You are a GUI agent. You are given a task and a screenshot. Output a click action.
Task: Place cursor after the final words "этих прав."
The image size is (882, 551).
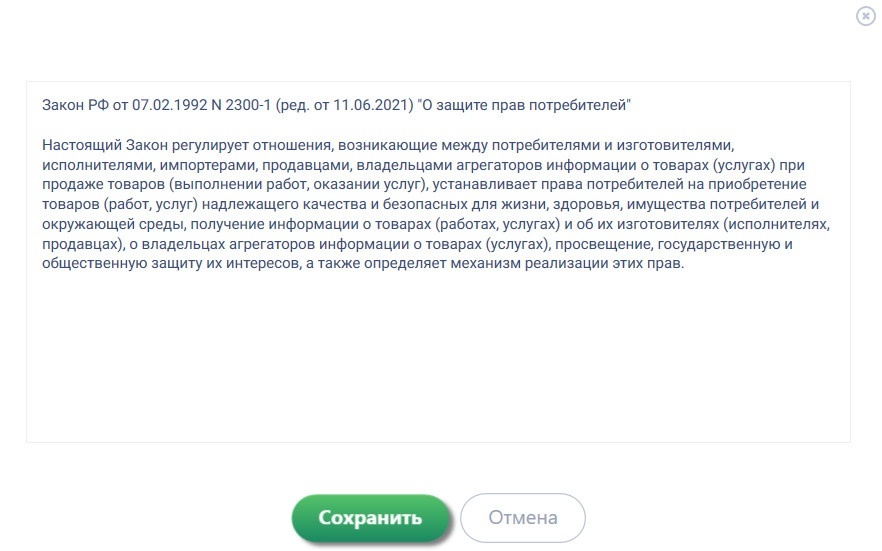pyautogui.click(x=685, y=264)
